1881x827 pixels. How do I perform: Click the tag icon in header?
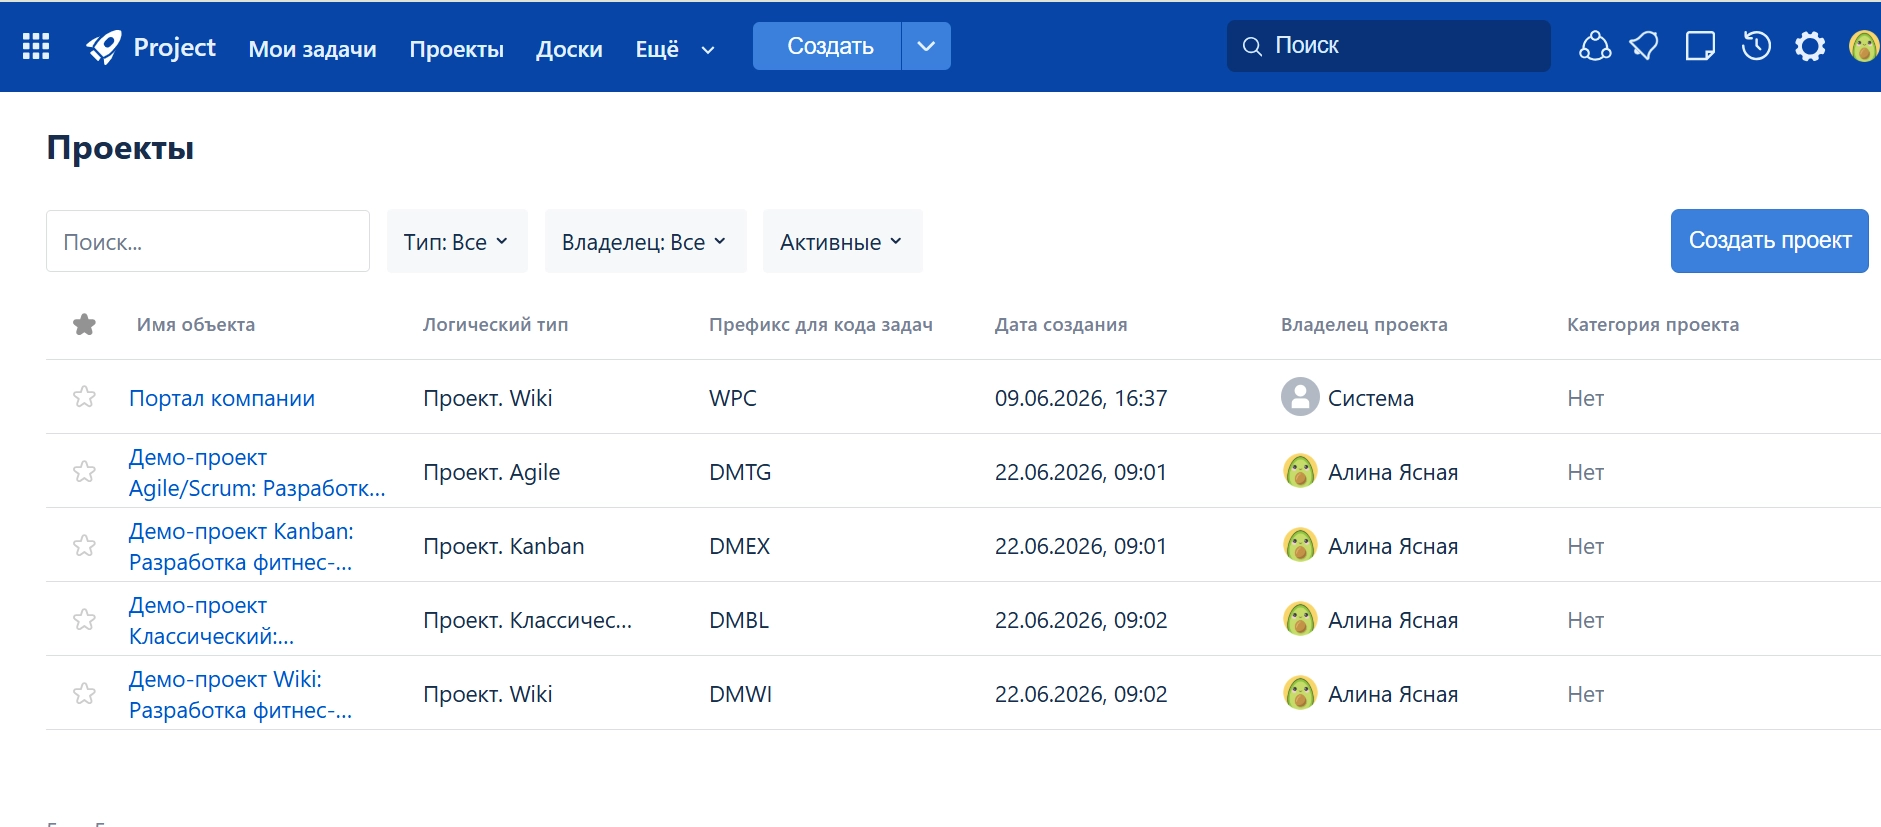1644,46
